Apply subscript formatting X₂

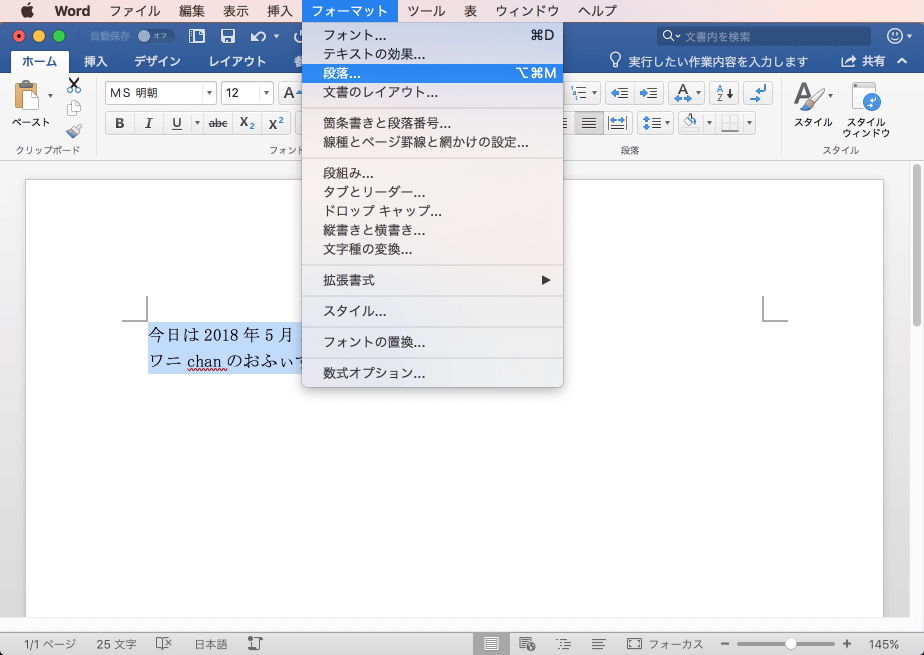(x=247, y=123)
